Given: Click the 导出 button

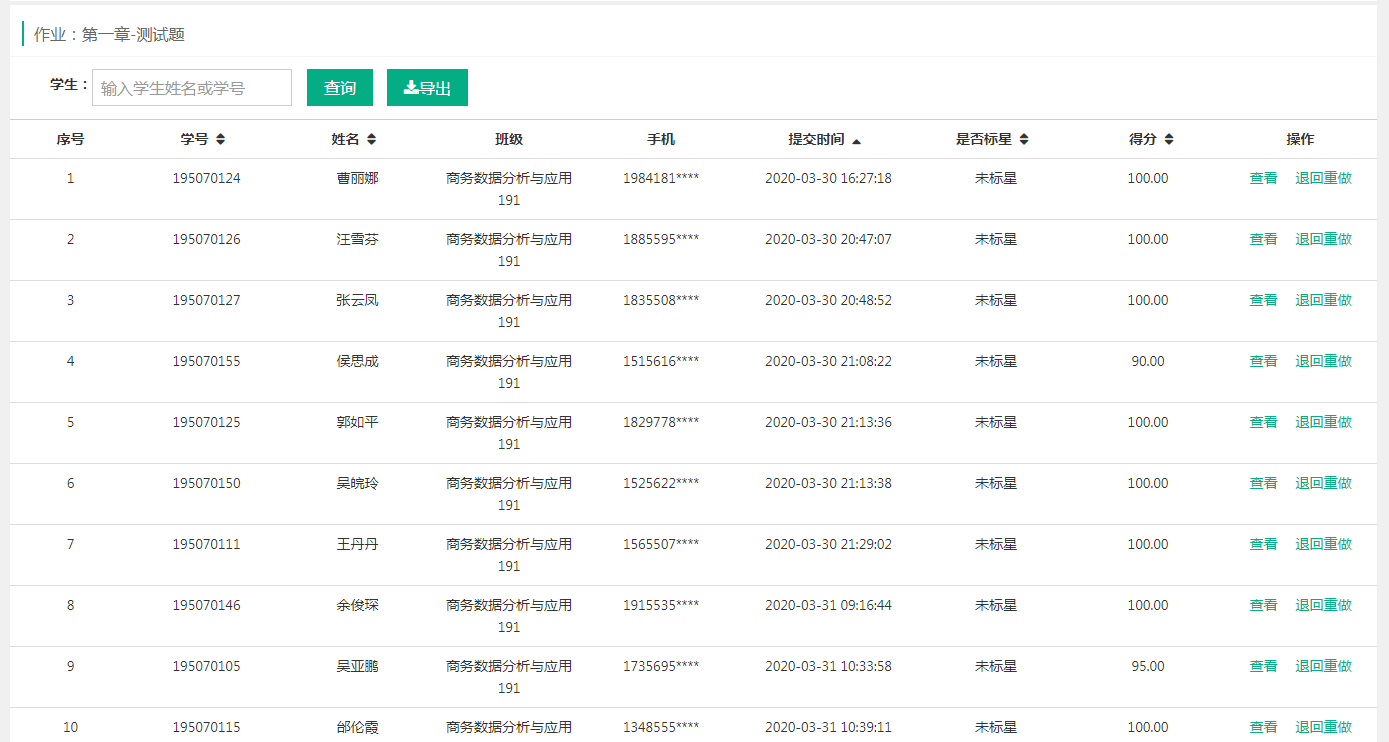Looking at the screenshot, I should (427, 87).
